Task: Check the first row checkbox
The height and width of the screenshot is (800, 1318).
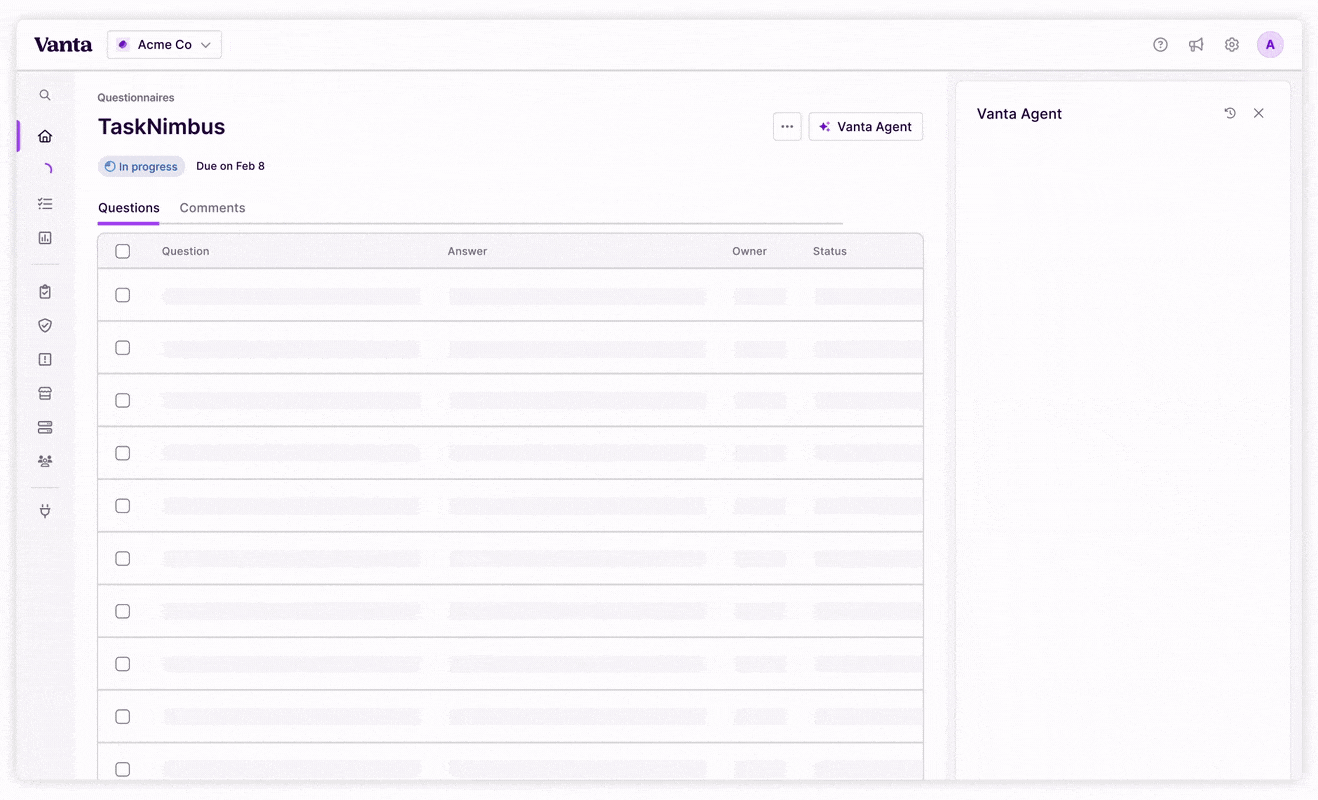Action: pyautogui.click(x=123, y=295)
